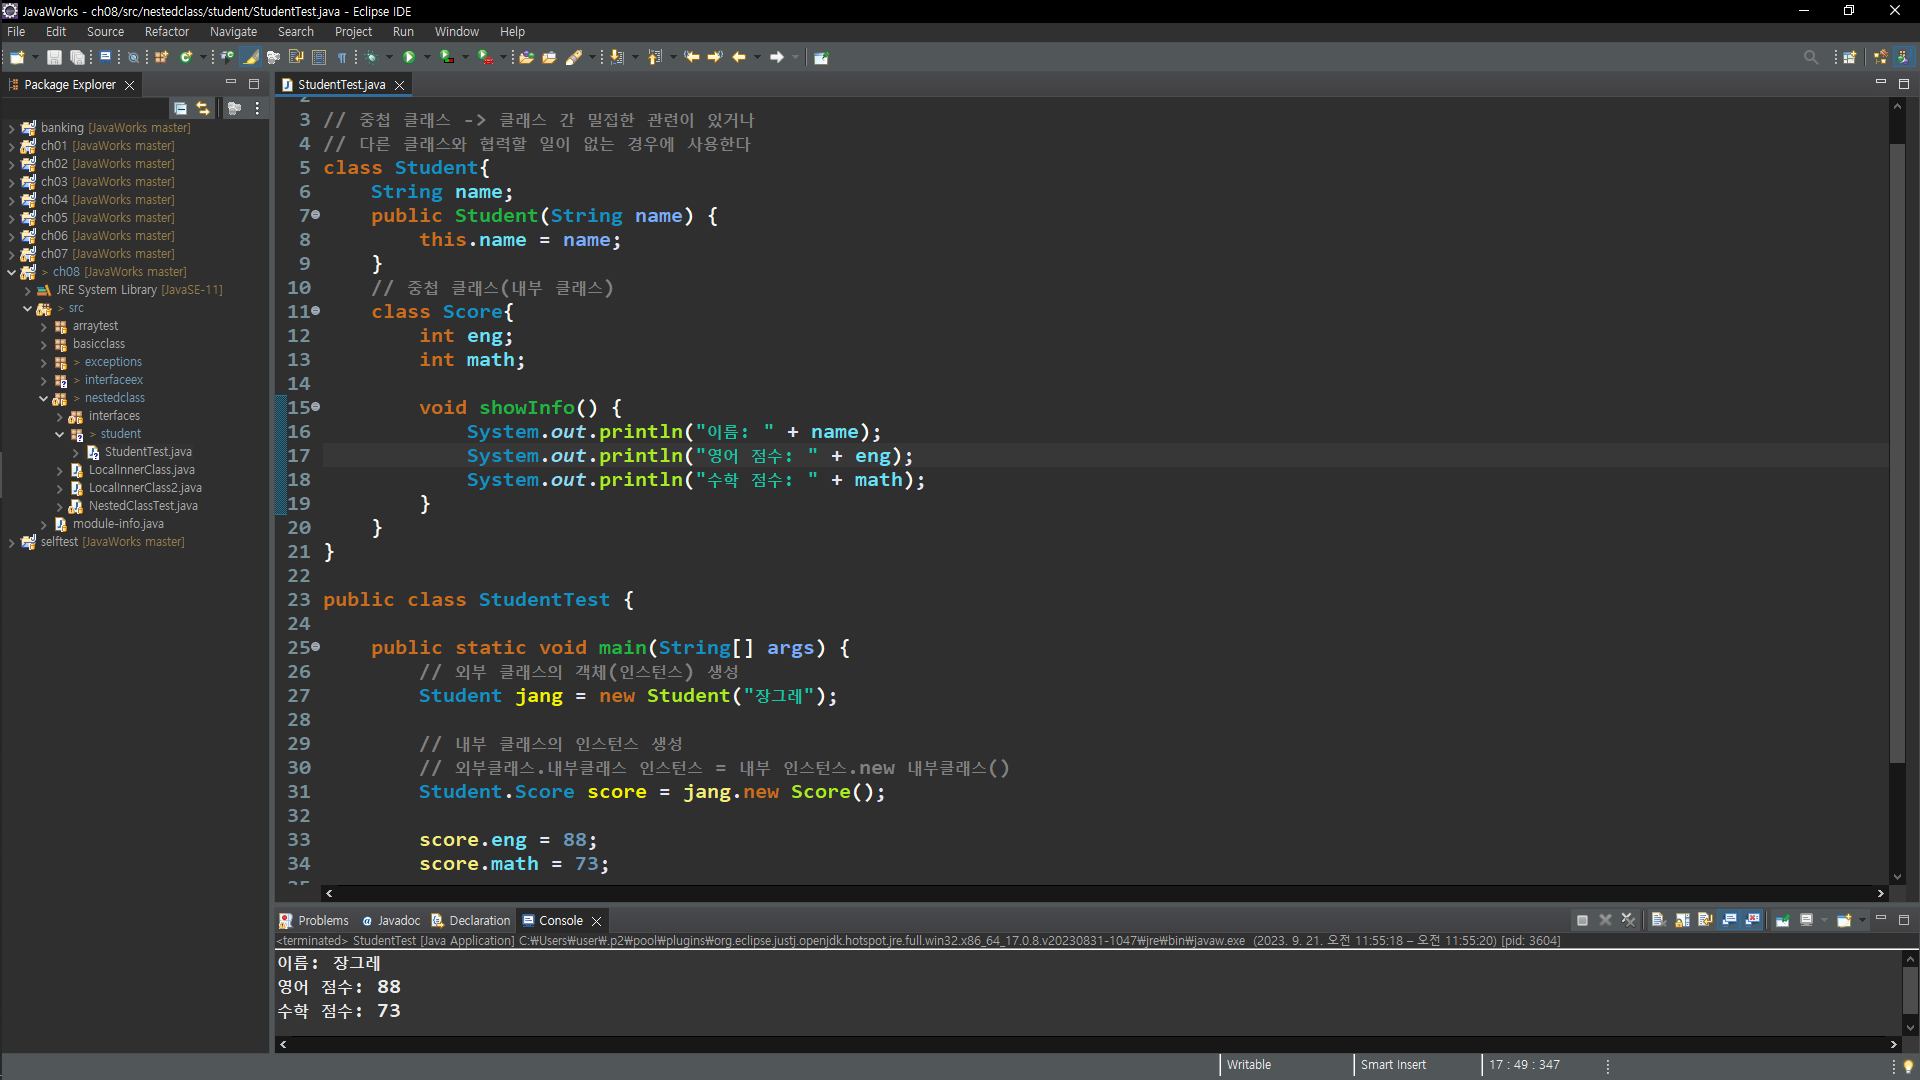Switch to the Problems tab
The height and width of the screenshot is (1080, 1920).
pyautogui.click(x=322, y=921)
